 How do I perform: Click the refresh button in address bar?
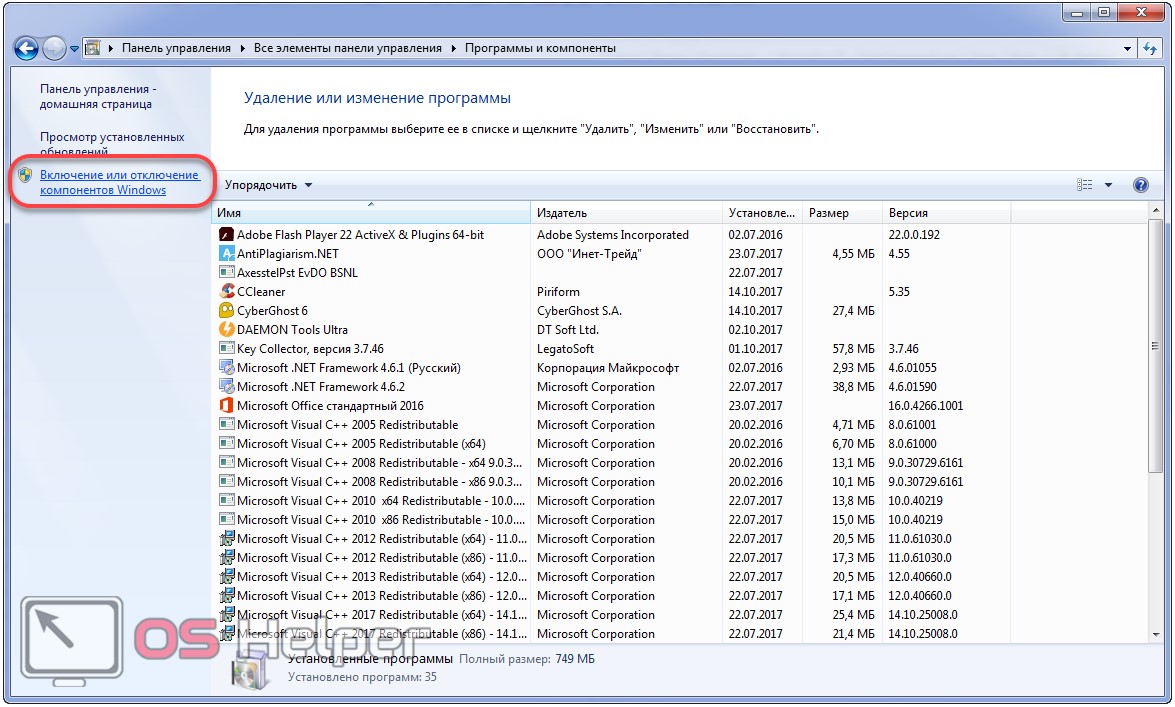(x=1150, y=48)
